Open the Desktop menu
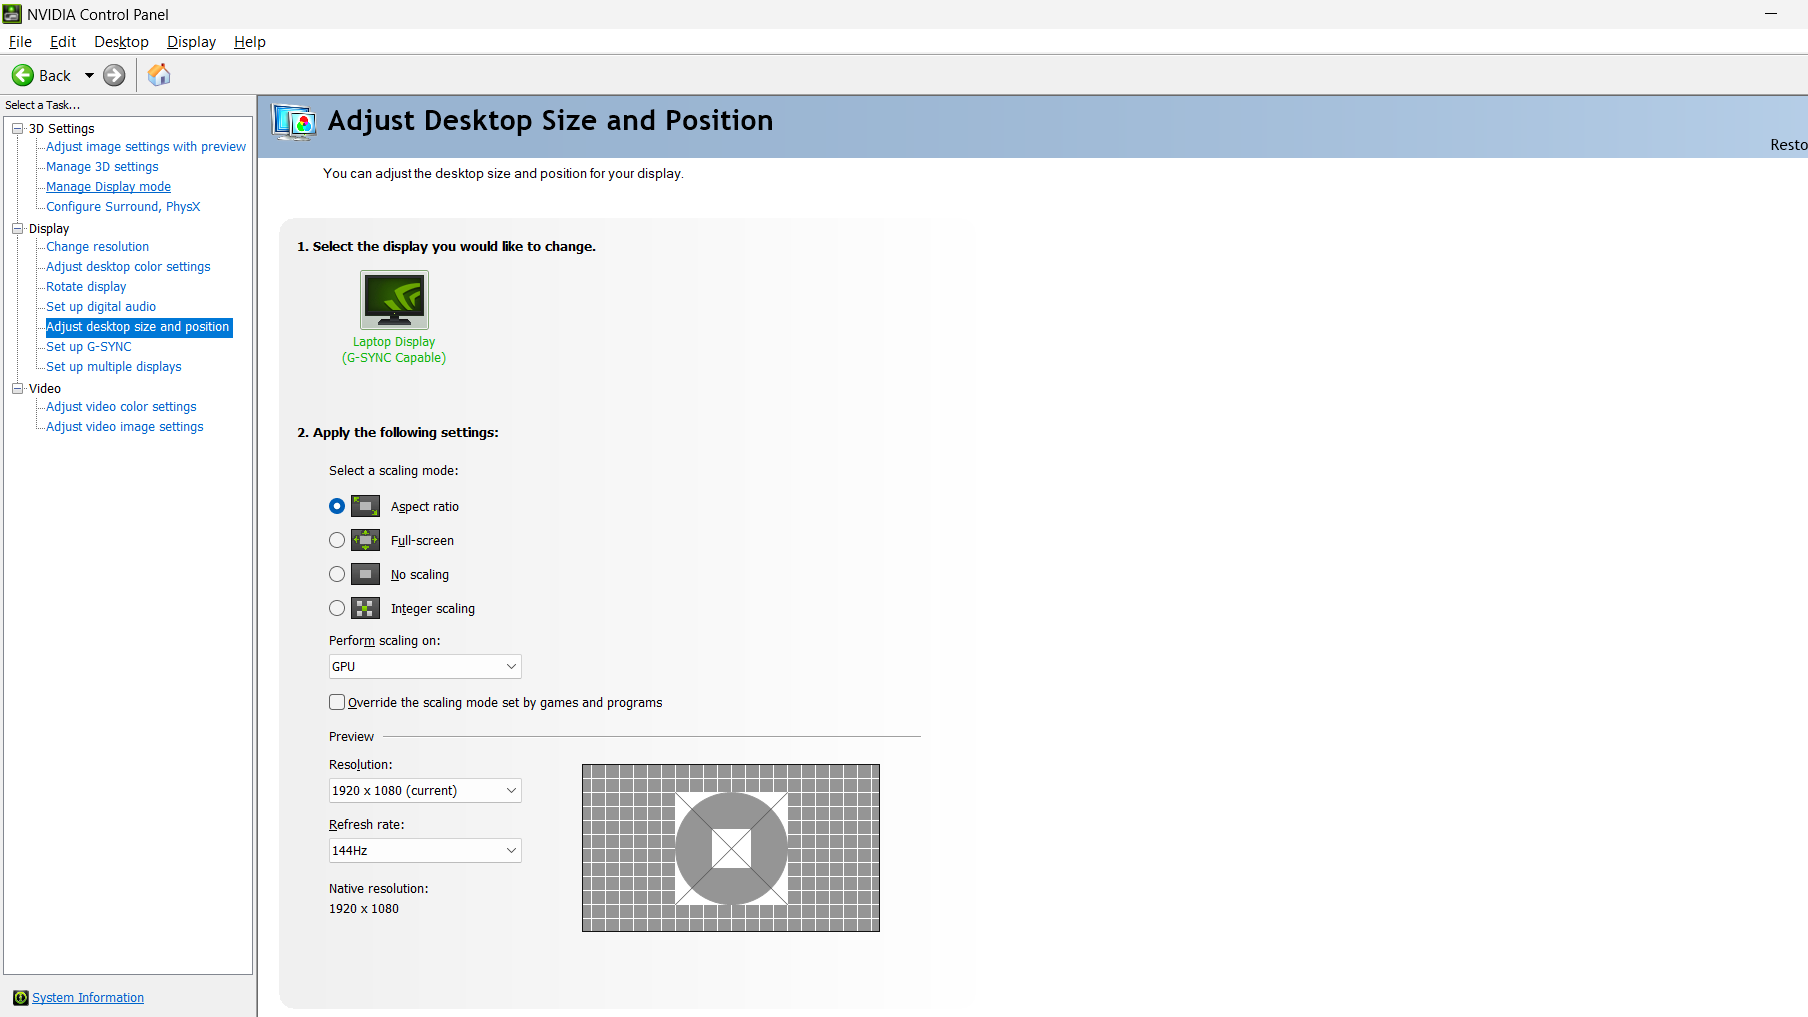The width and height of the screenshot is (1808, 1017). point(121,42)
